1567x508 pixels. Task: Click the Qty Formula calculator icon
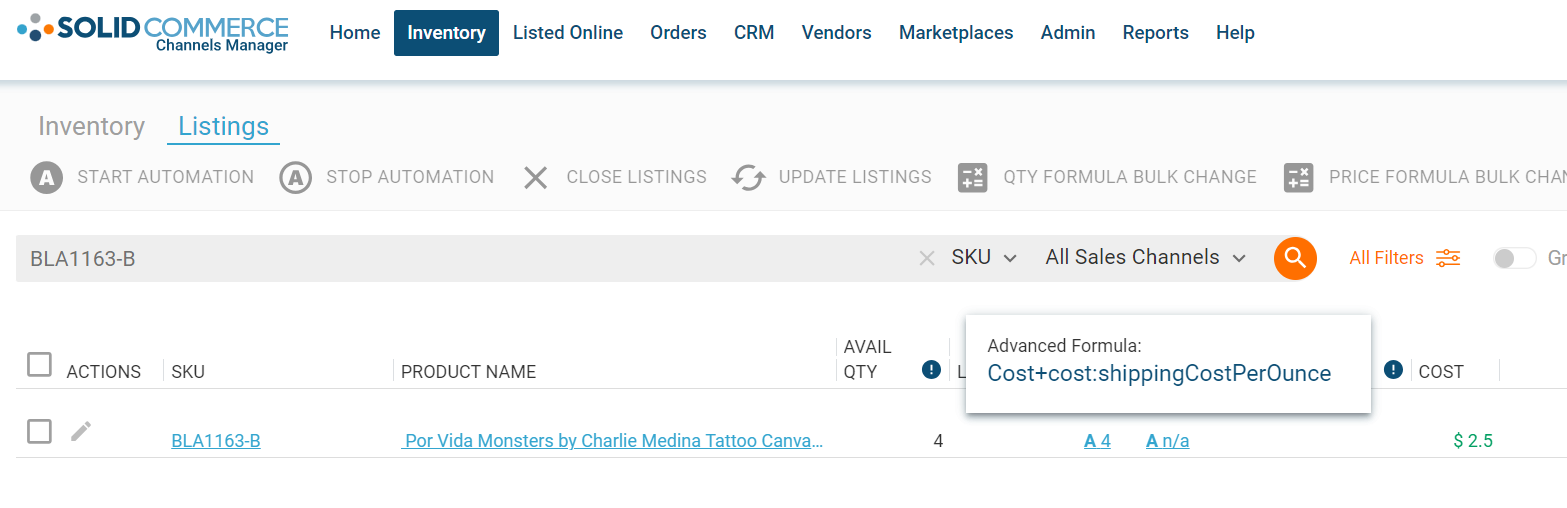click(x=972, y=178)
